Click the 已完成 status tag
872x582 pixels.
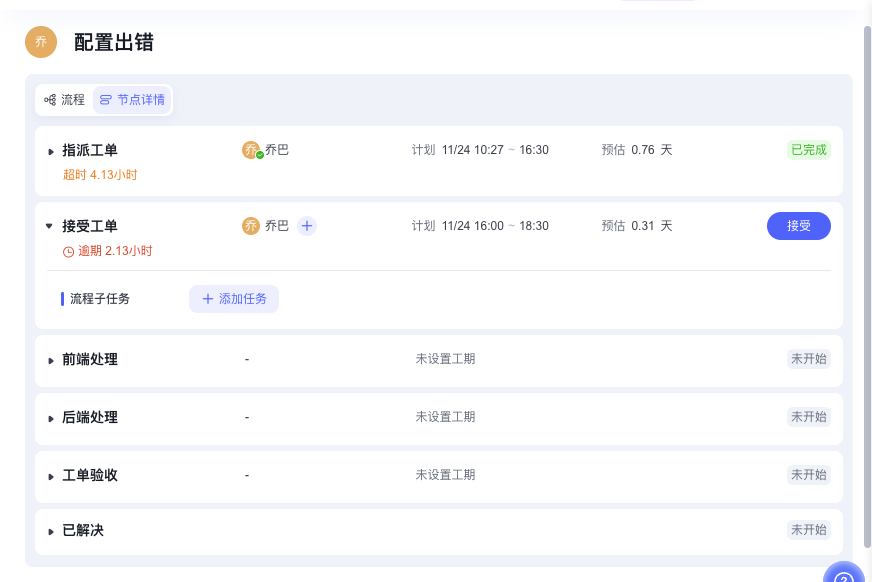[x=808, y=150]
